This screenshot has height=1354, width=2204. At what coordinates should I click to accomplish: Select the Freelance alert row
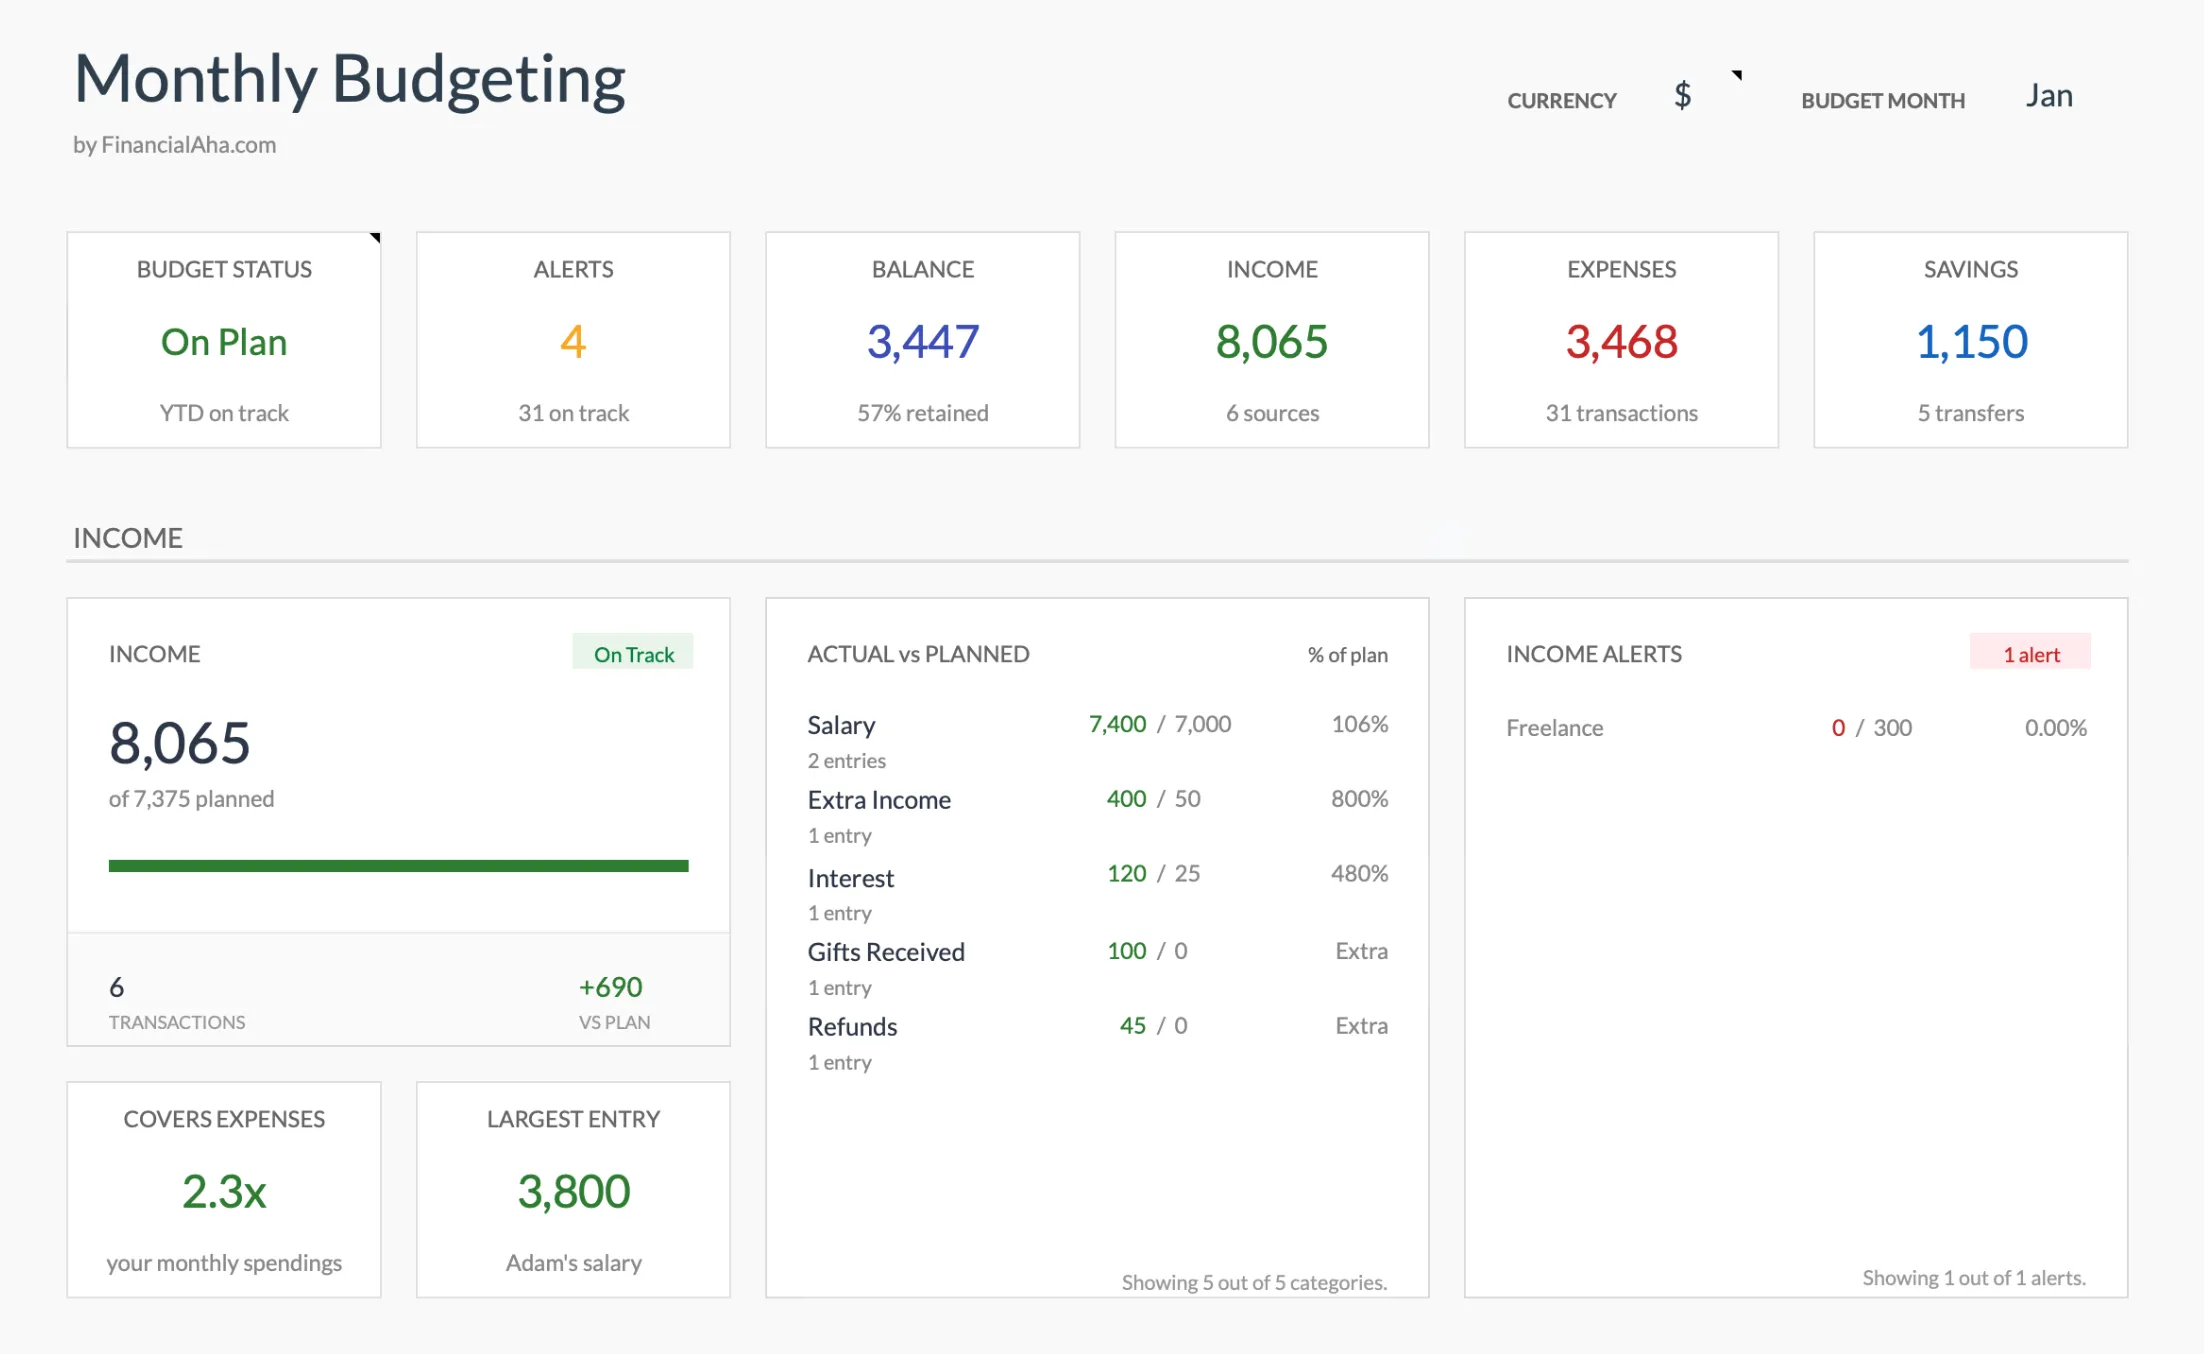(1554, 728)
